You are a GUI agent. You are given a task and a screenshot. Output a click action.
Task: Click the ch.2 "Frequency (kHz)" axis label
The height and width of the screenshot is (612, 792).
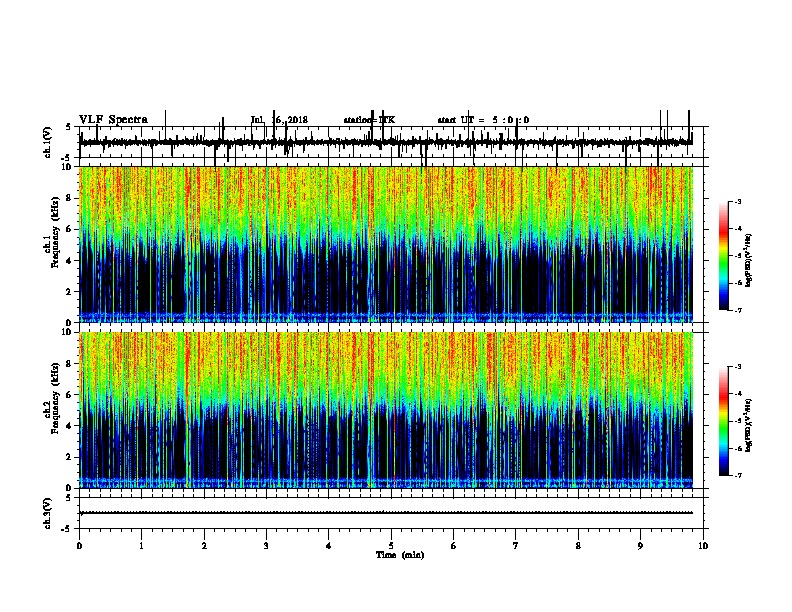(x=55, y=397)
